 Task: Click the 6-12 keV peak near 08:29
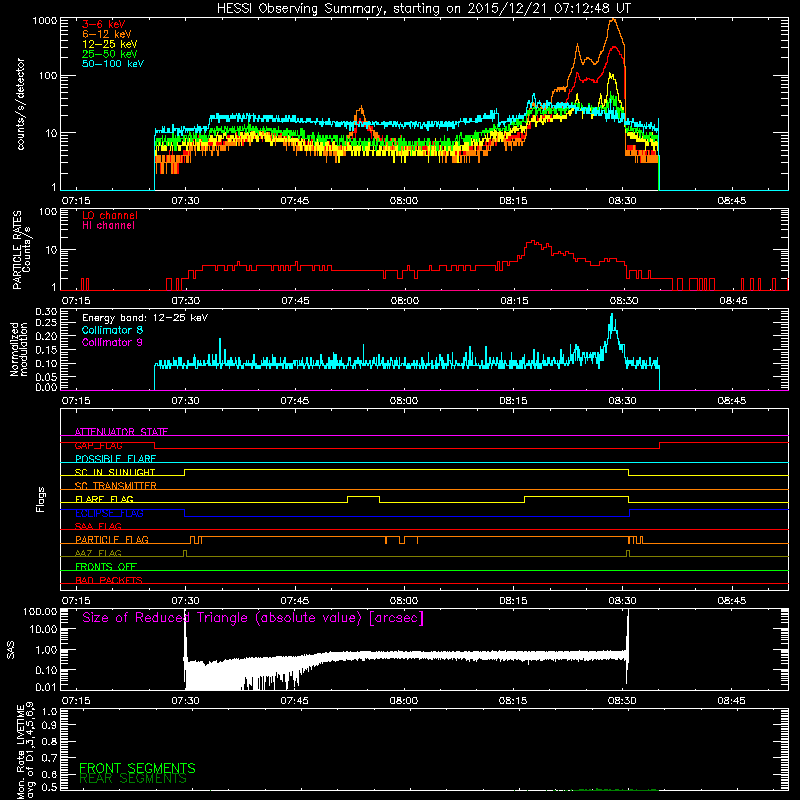click(x=613, y=20)
